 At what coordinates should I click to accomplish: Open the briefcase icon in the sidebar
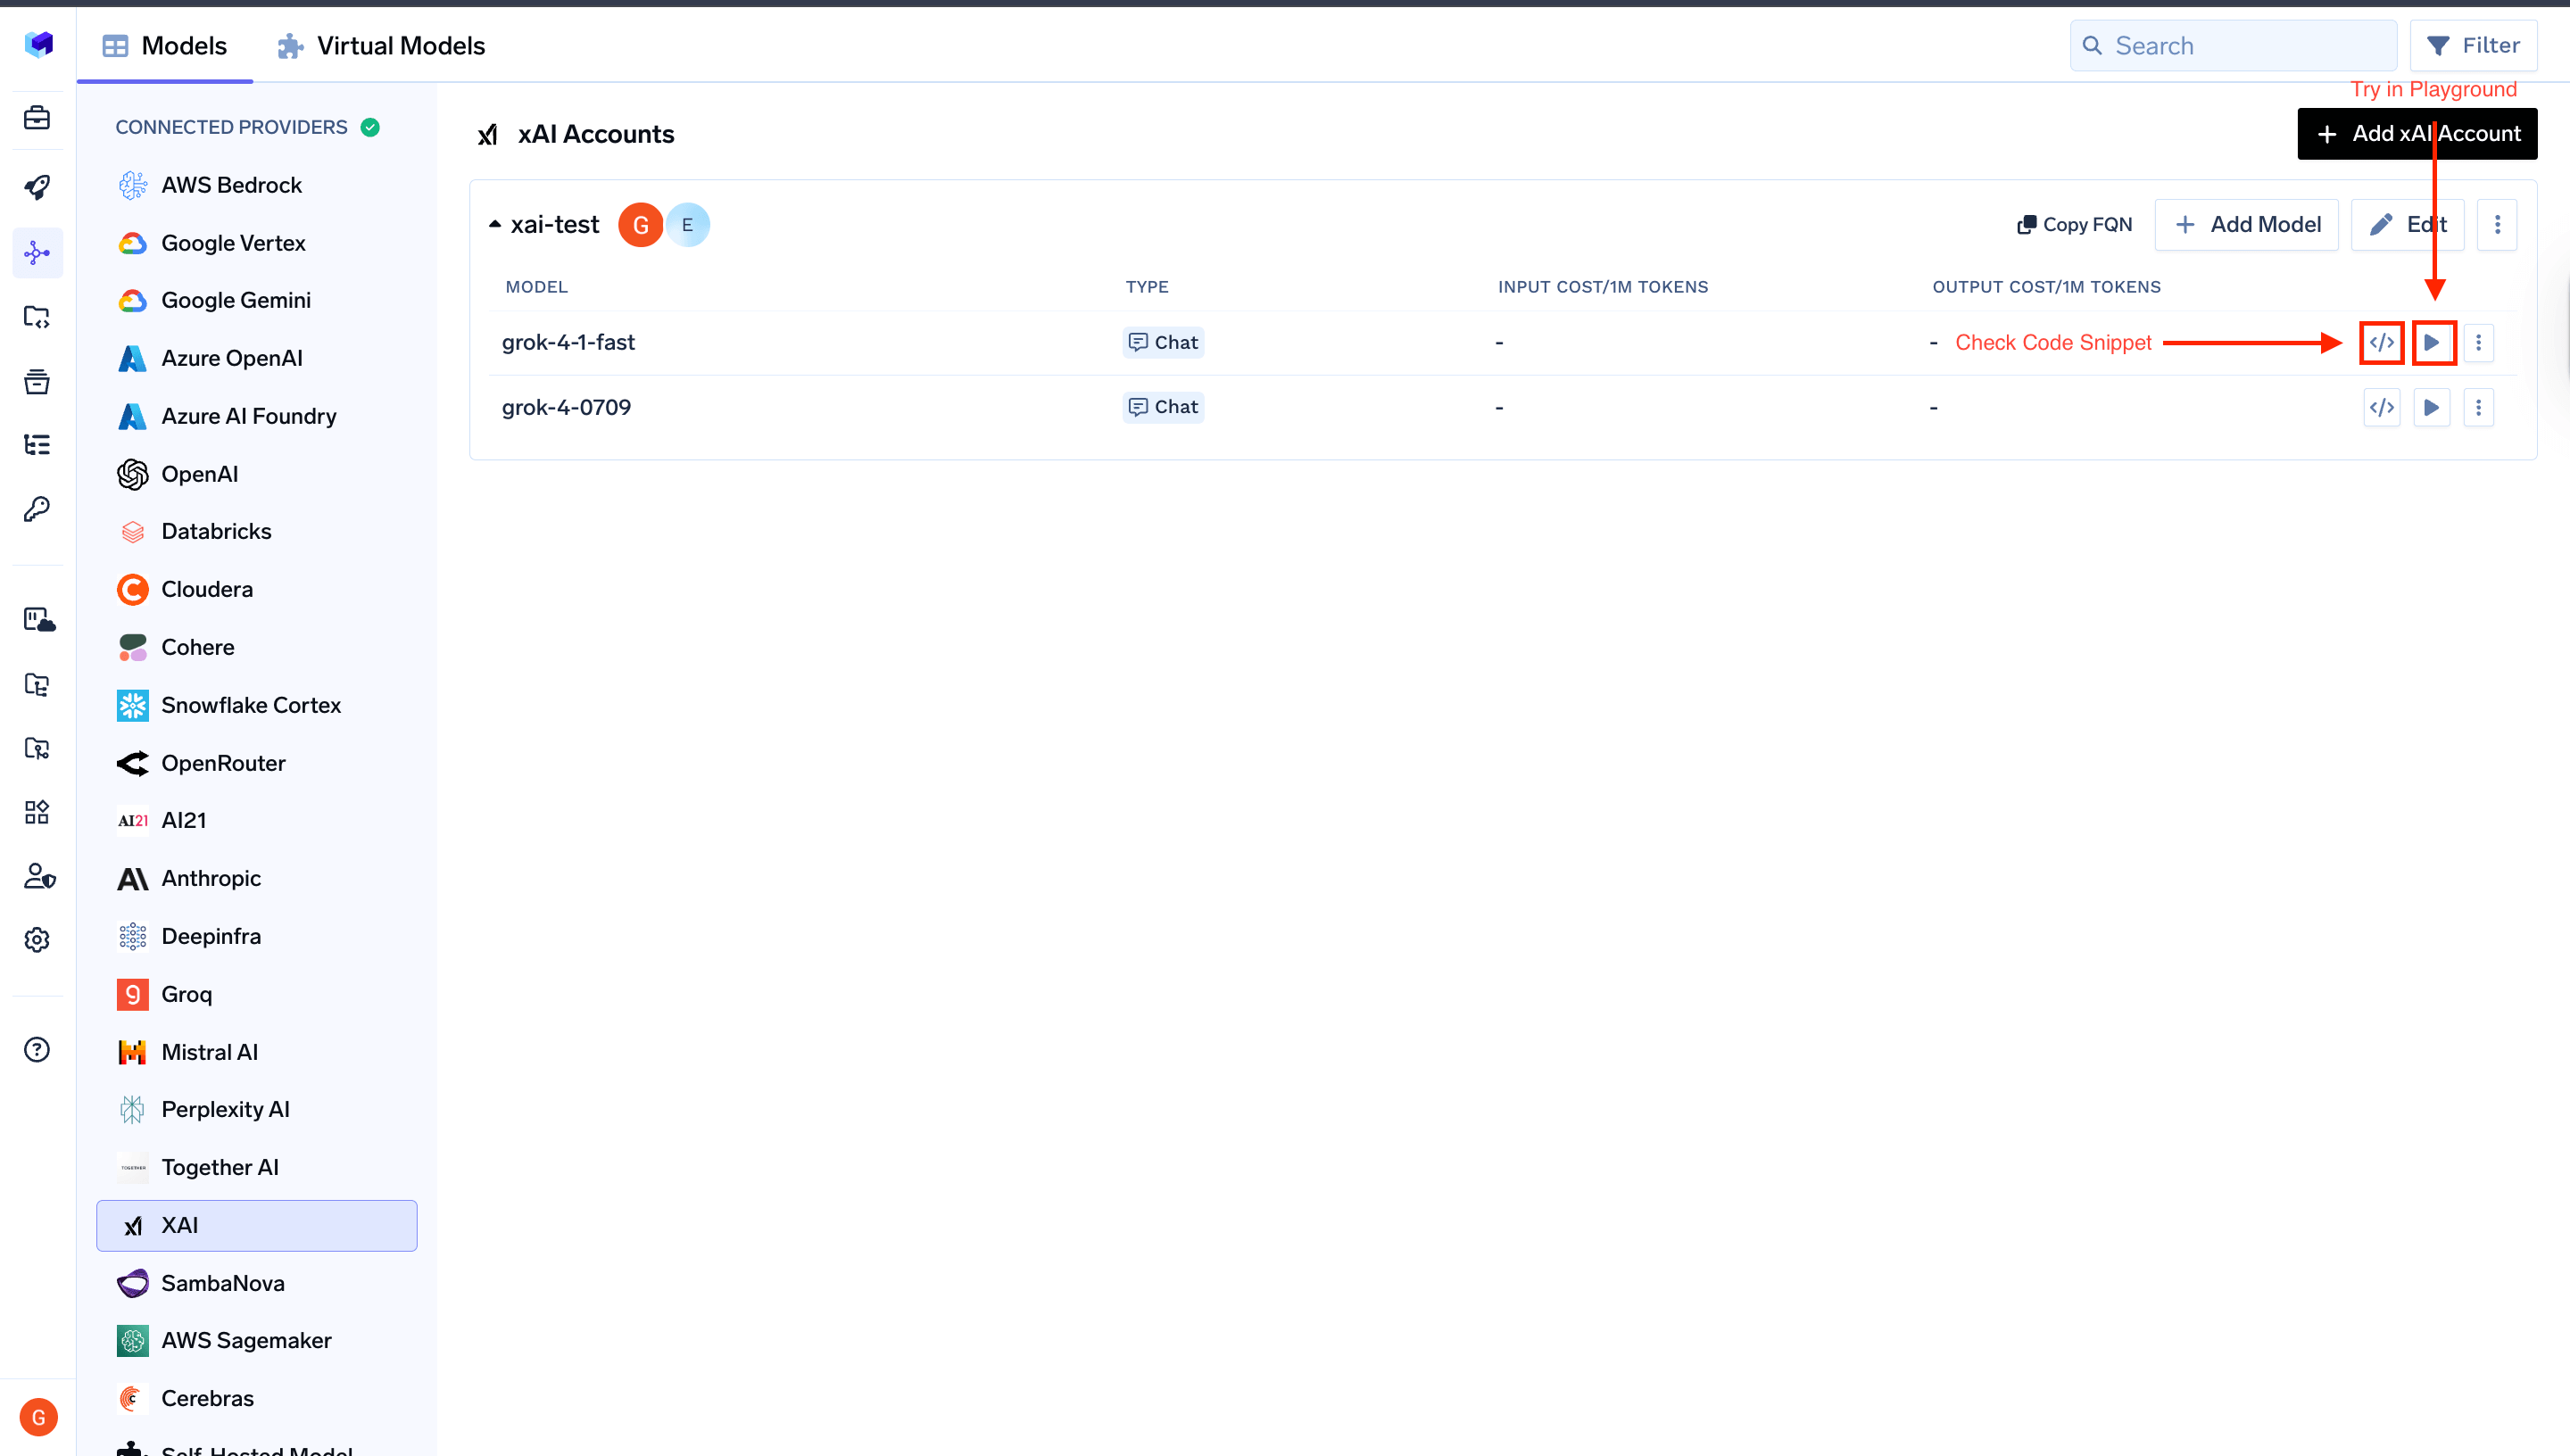tap(37, 117)
